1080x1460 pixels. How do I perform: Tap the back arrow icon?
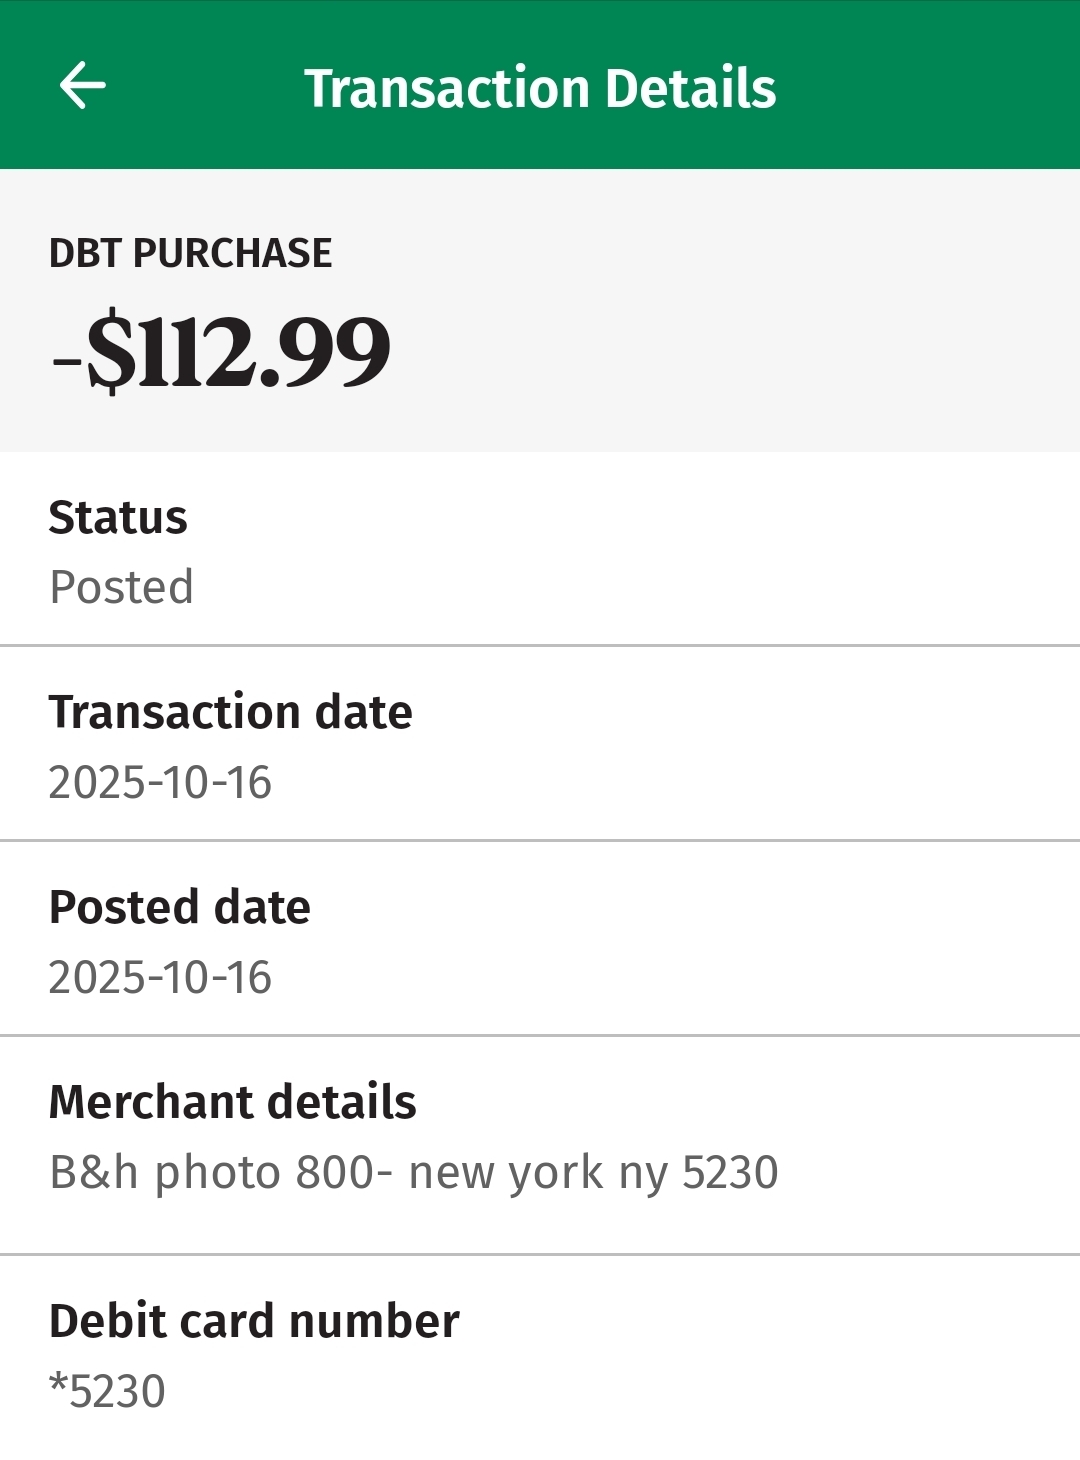(83, 86)
